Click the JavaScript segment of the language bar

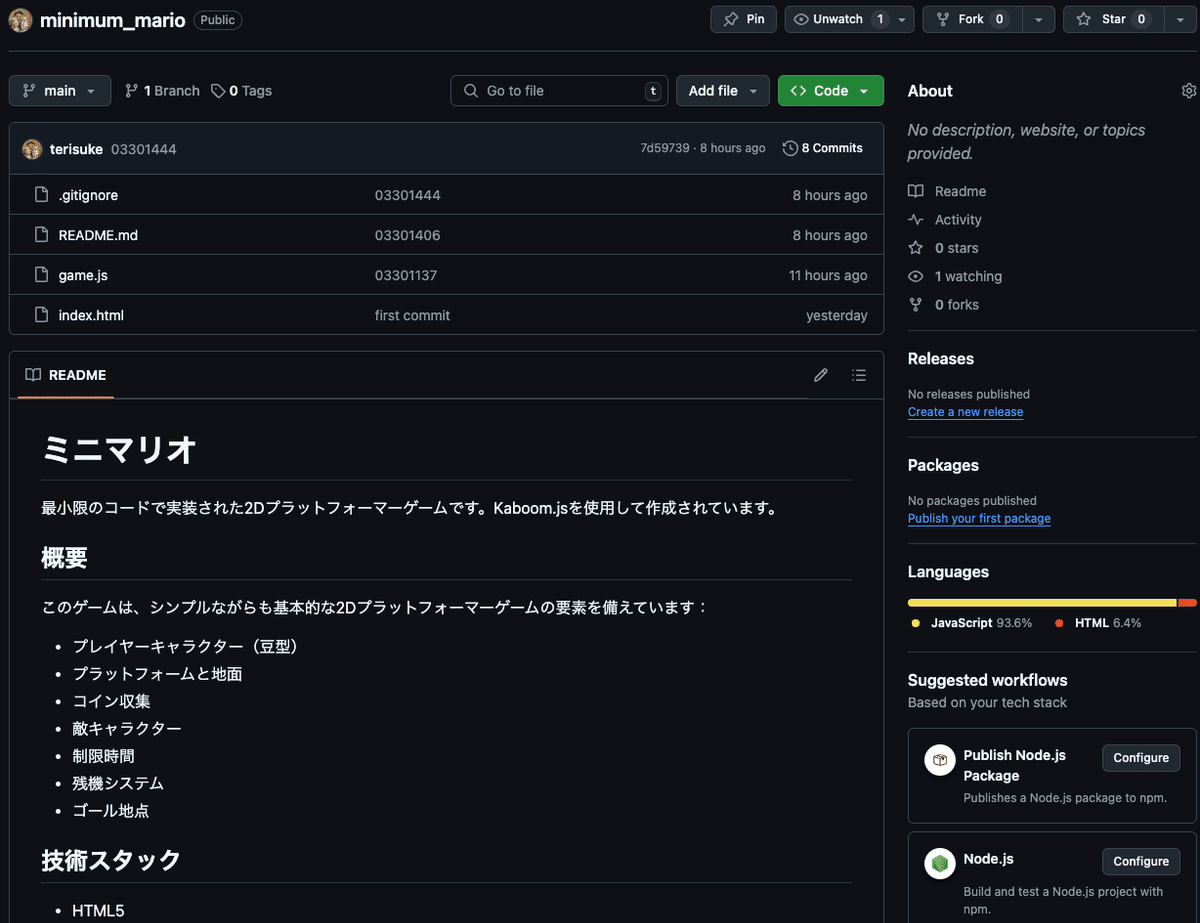[1040, 602]
